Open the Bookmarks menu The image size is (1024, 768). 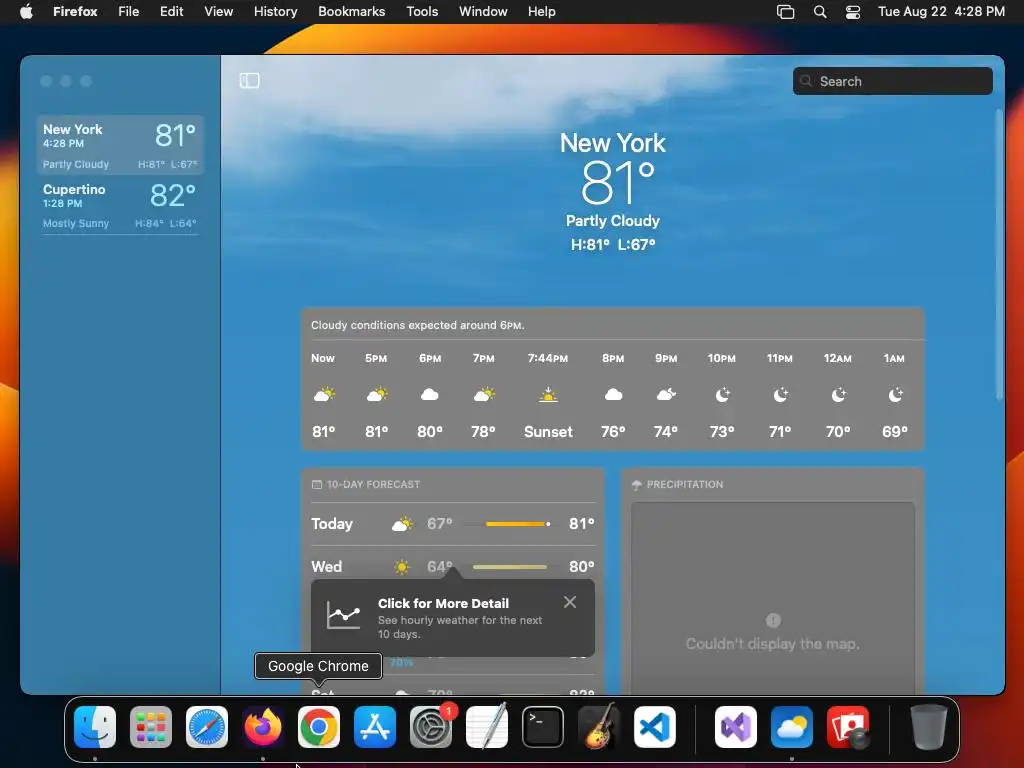point(351,12)
